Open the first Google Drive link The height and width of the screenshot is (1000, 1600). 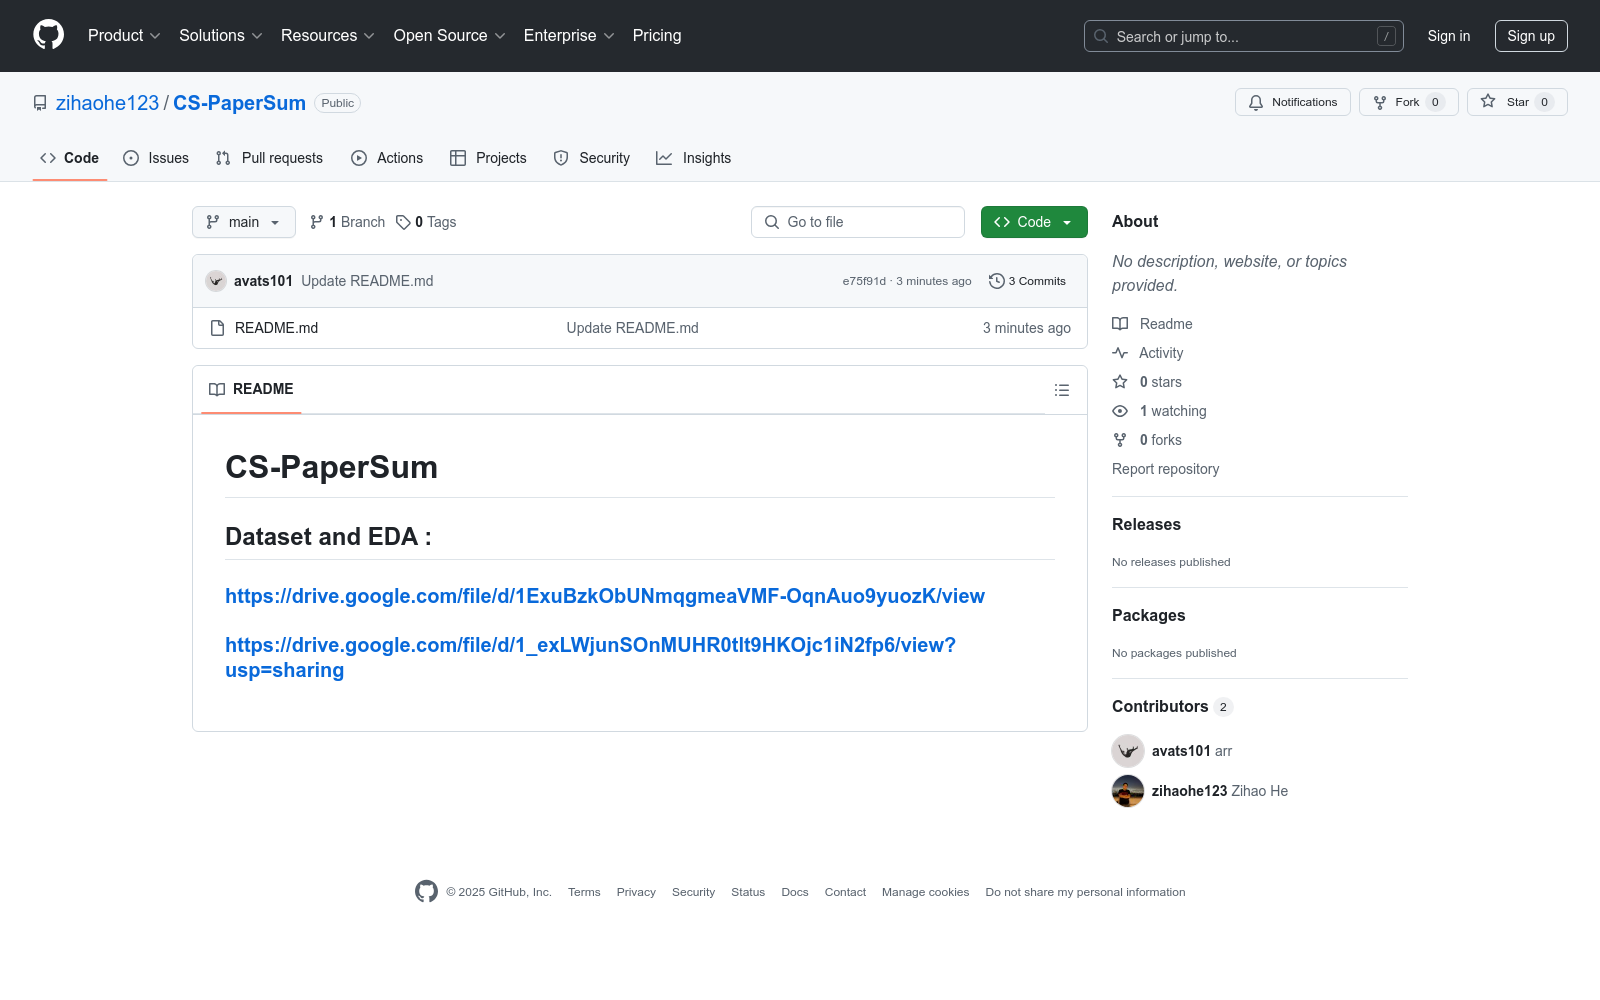(x=605, y=596)
